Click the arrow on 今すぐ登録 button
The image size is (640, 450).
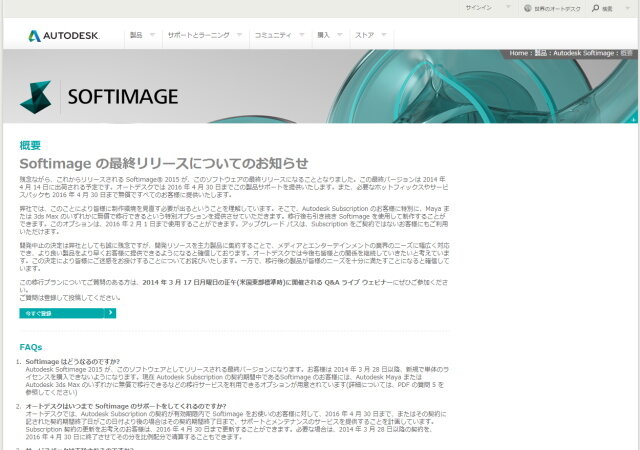(110, 313)
